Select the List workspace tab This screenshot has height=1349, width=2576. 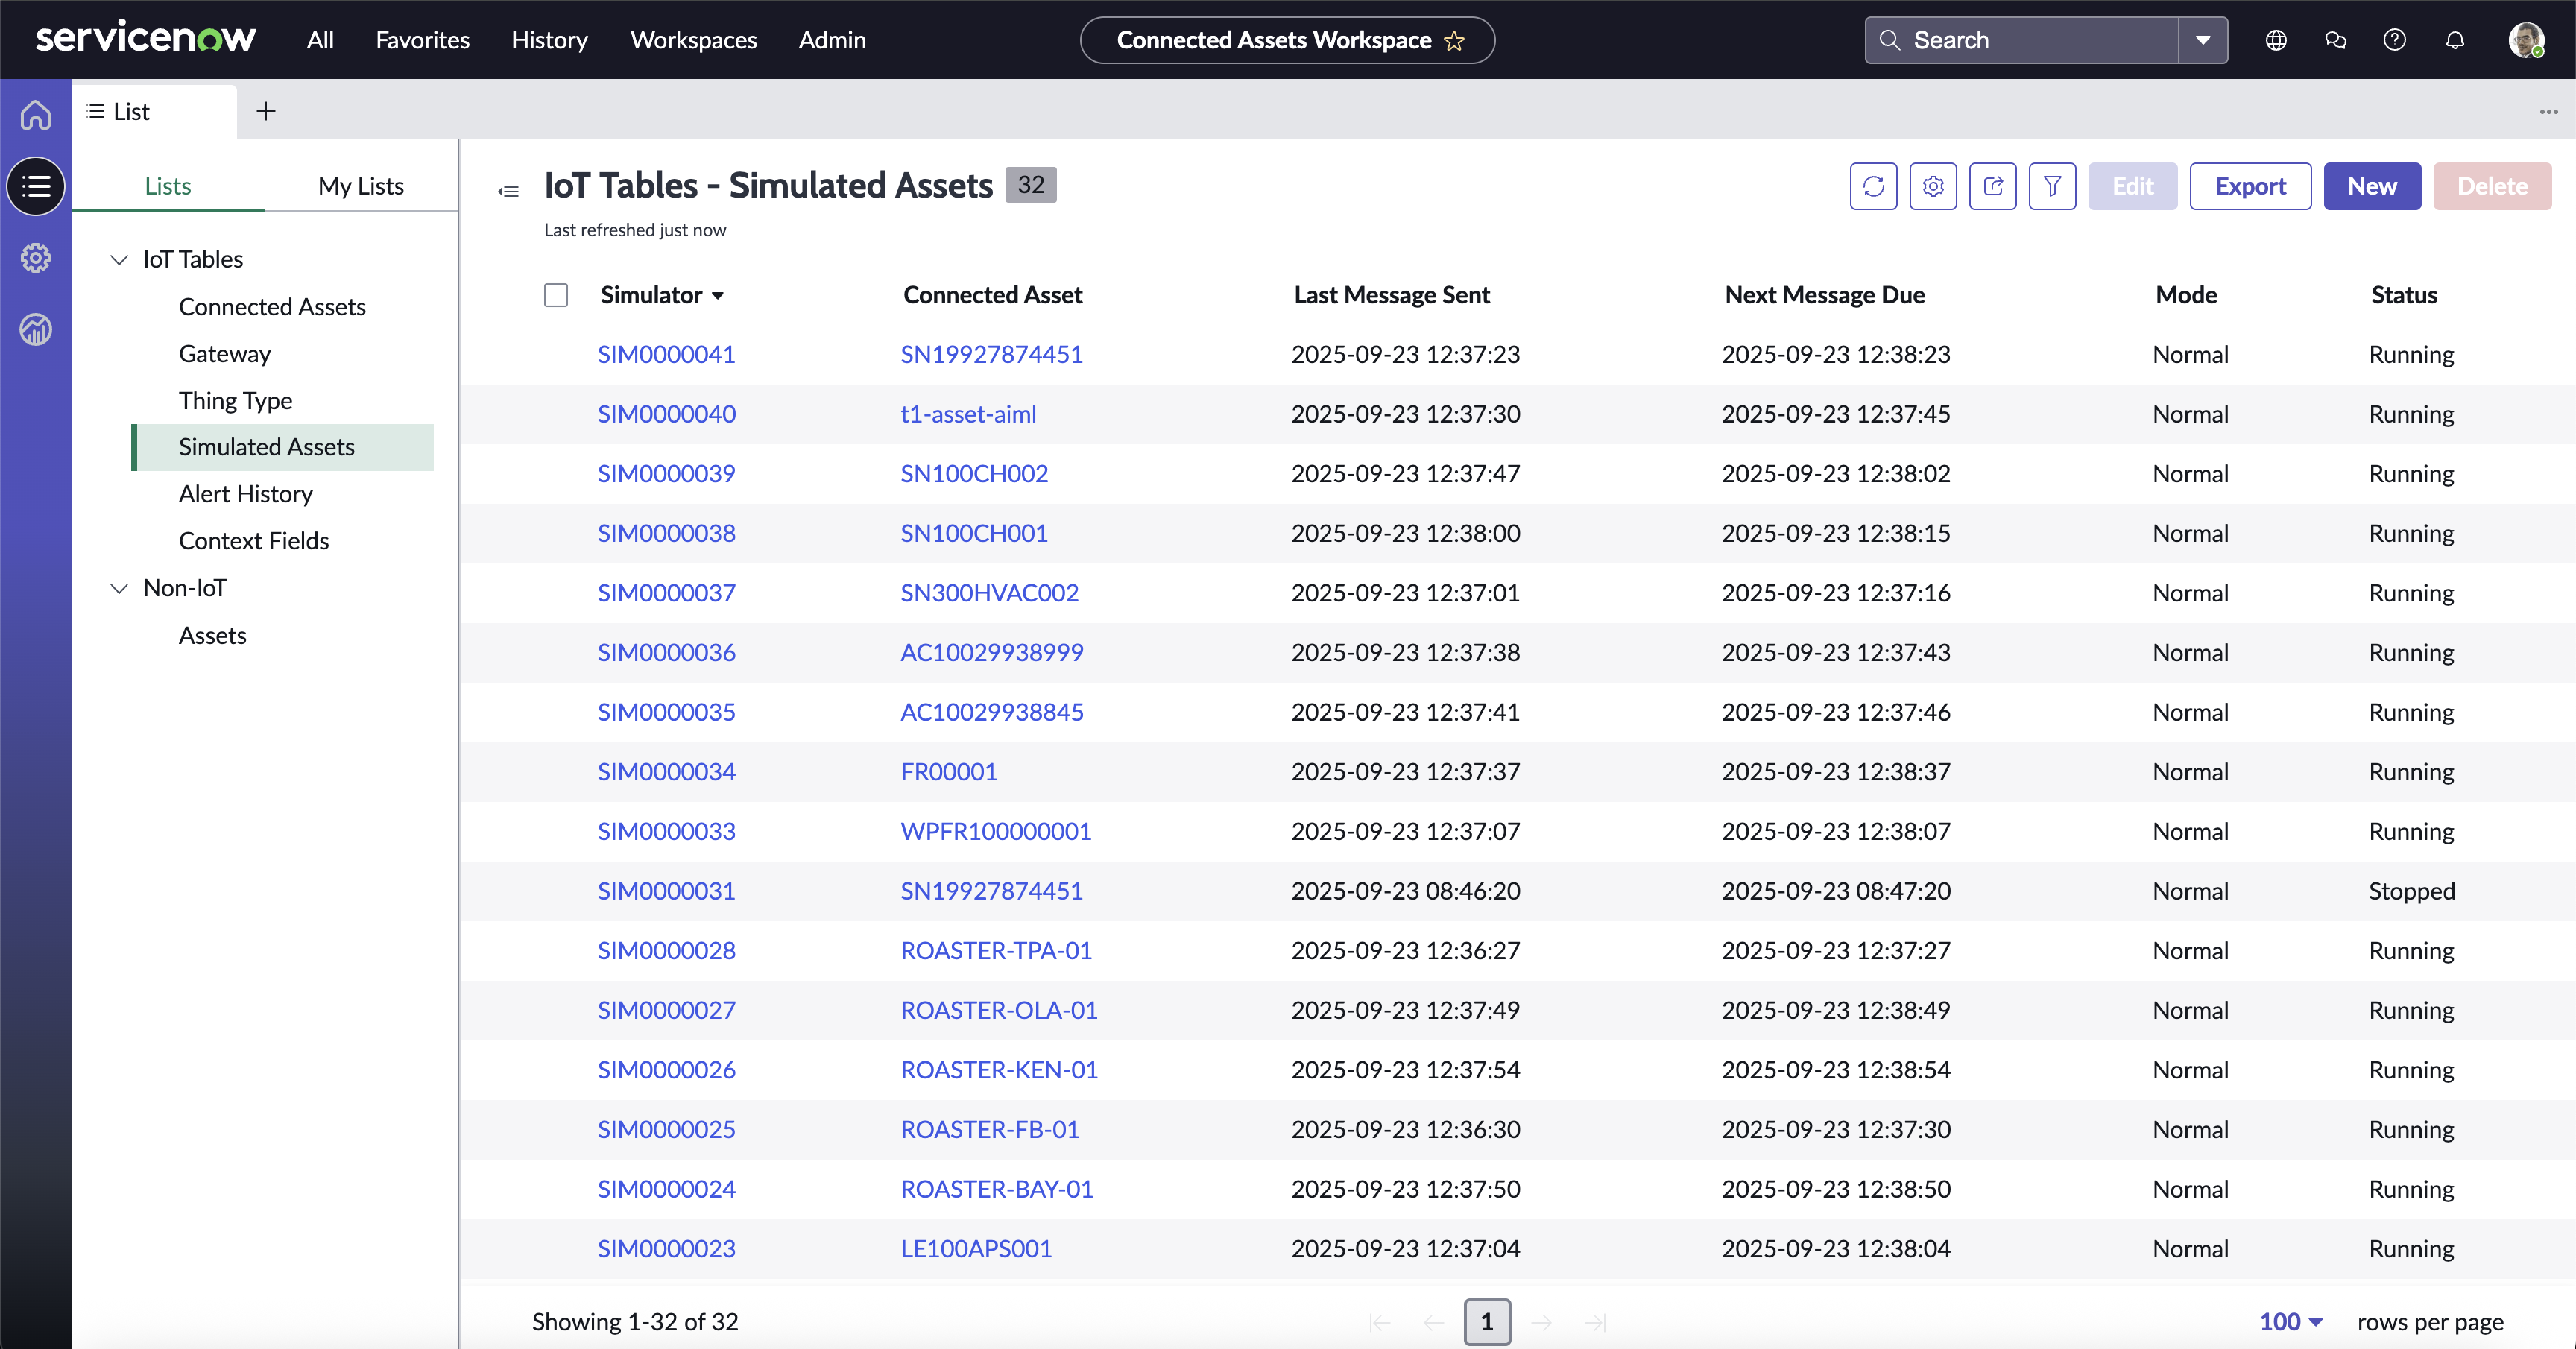click(154, 111)
